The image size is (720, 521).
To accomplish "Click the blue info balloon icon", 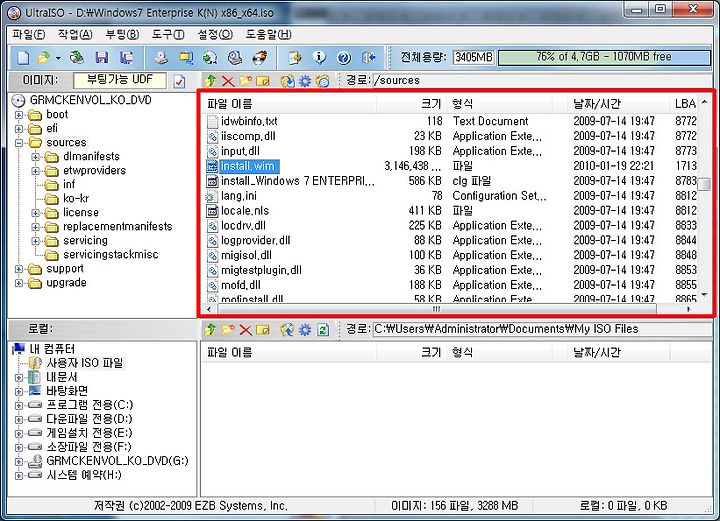I will point(320,57).
